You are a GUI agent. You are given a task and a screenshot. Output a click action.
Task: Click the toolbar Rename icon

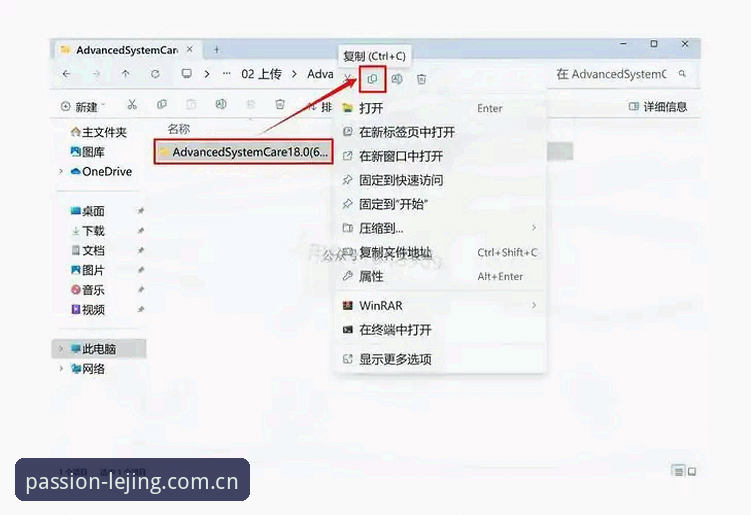pyautogui.click(x=221, y=104)
